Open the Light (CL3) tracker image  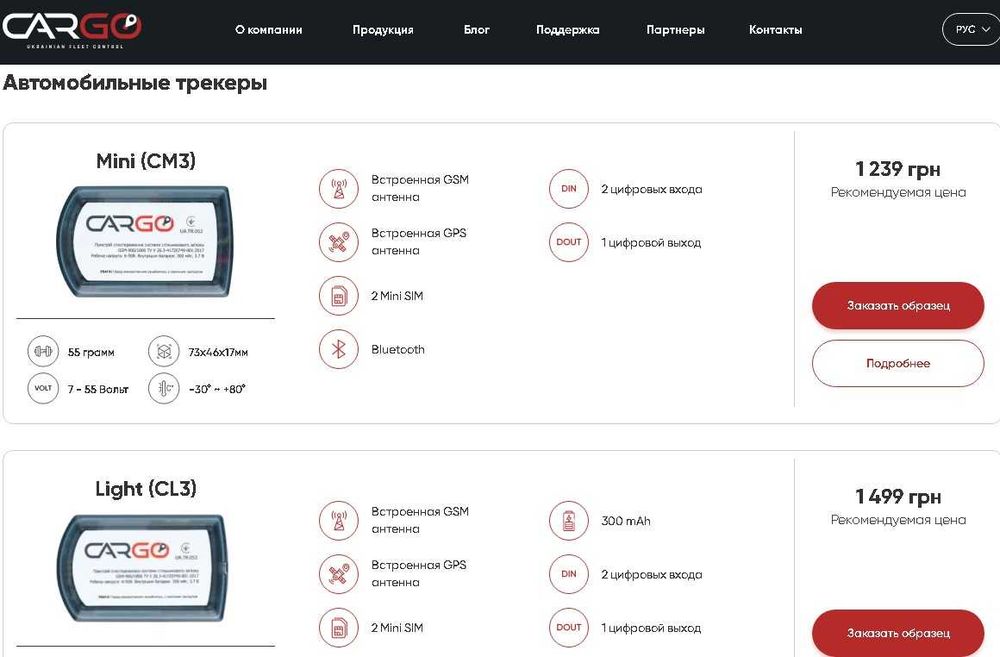pyautogui.click(x=142, y=568)
